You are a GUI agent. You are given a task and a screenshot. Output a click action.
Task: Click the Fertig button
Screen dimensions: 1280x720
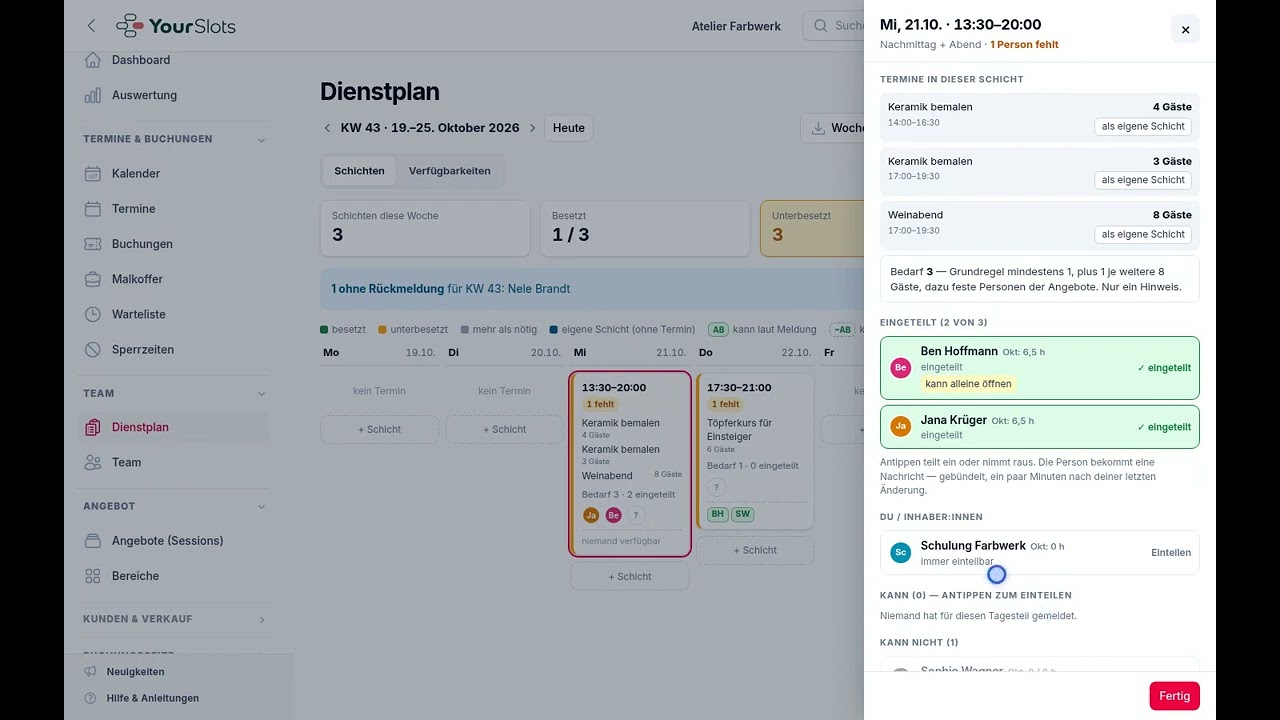(x=1174, y=696)
